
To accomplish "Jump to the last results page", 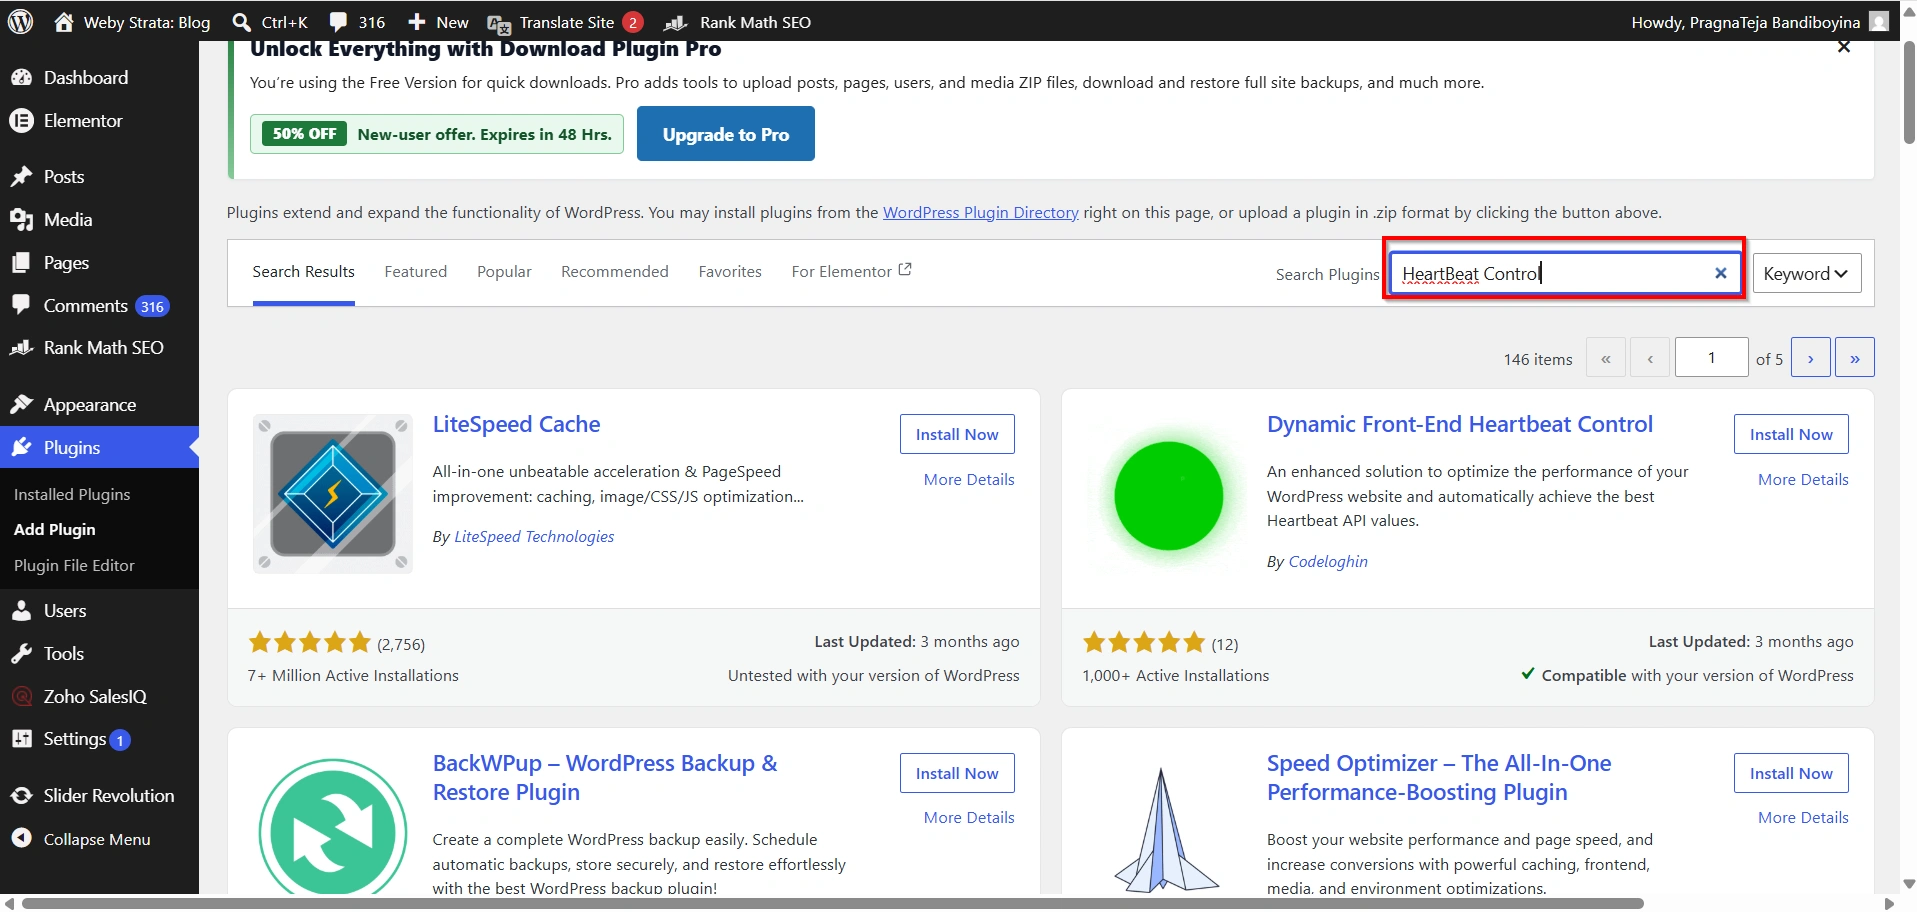I will point(1854,357).
